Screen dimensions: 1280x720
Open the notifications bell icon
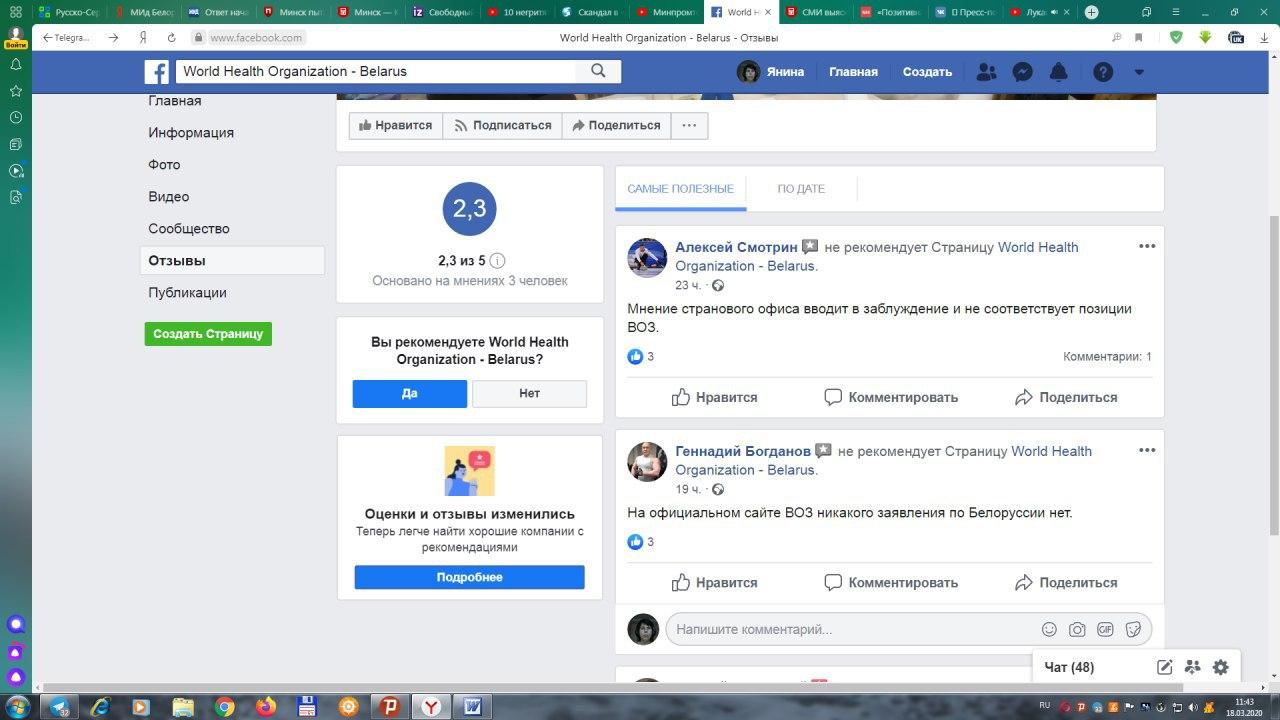[1058, 72]
